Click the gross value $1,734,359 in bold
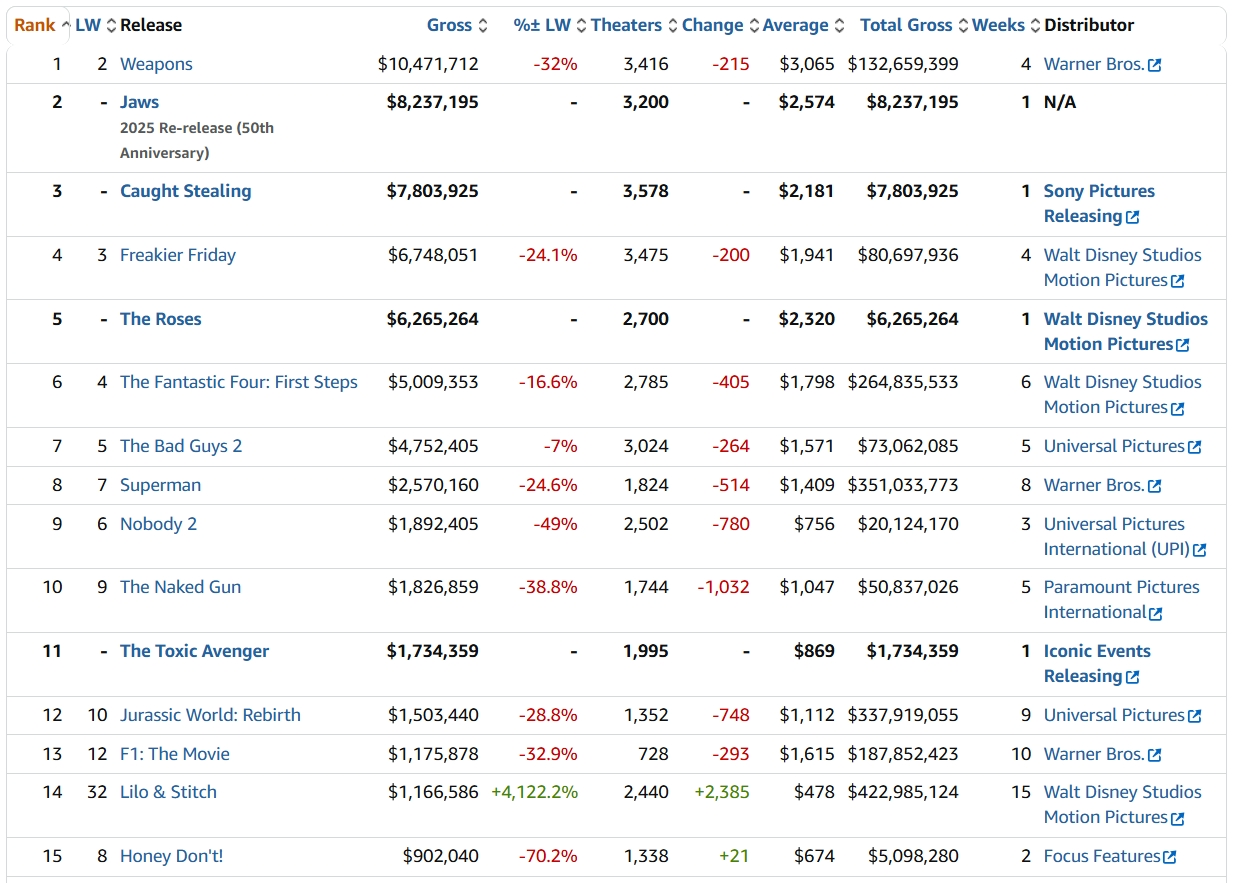Viewport: 1235px width, 883px height. 433,651
